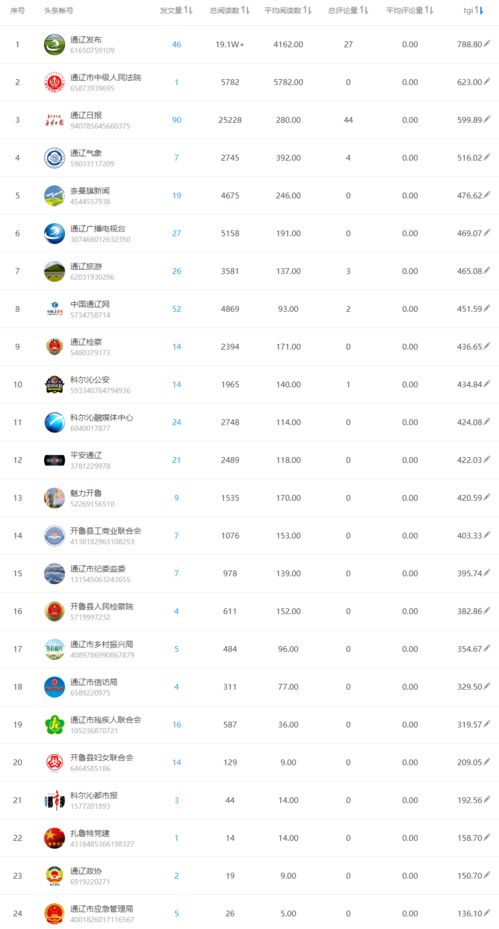
Task: Select account name 扎鲁特党建
Action: pyautogui.click(x=90, y=833)
